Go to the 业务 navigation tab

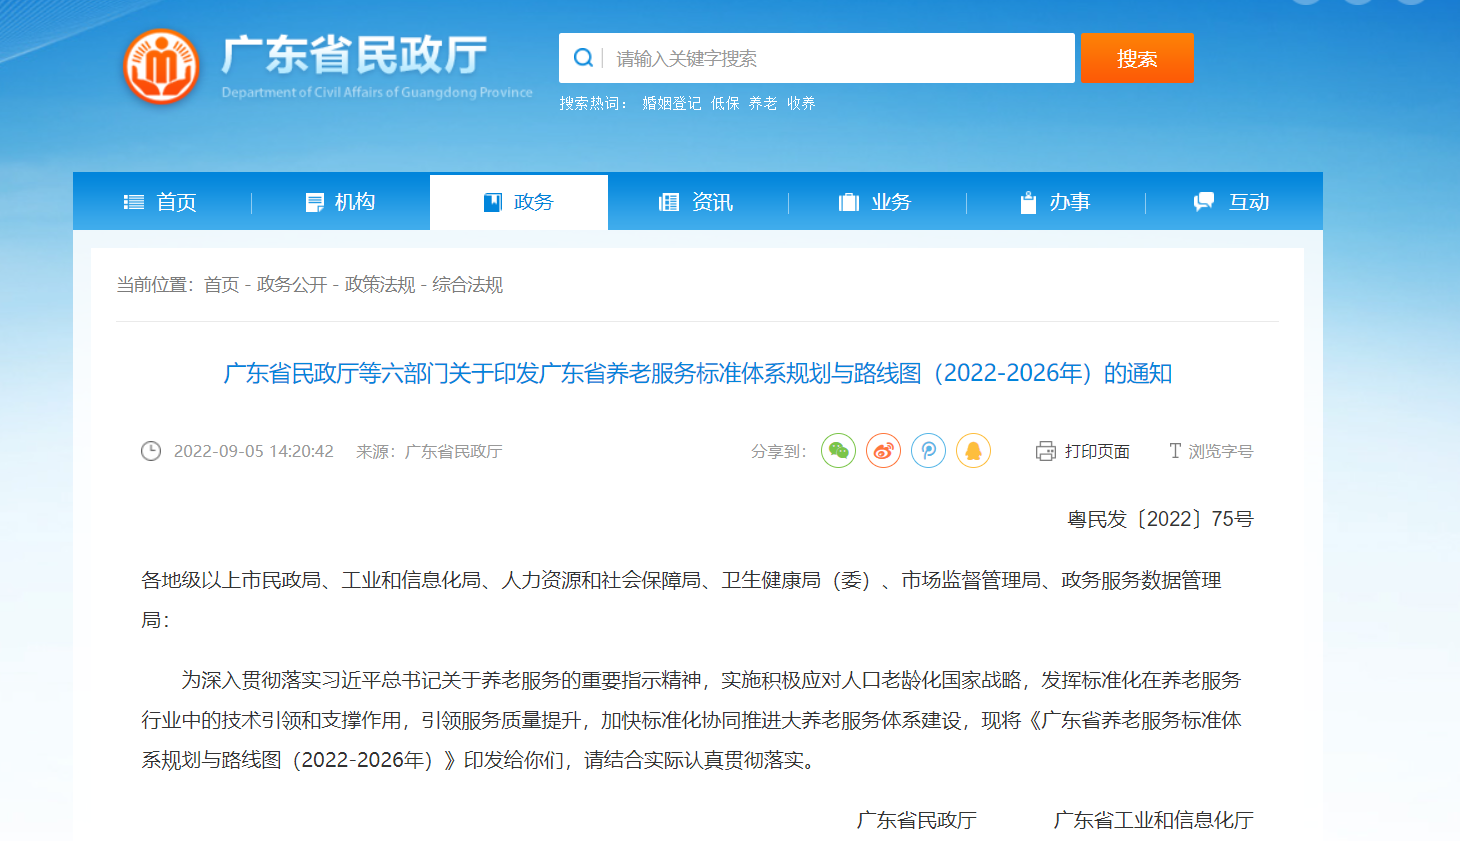click(x=877, y=202)
